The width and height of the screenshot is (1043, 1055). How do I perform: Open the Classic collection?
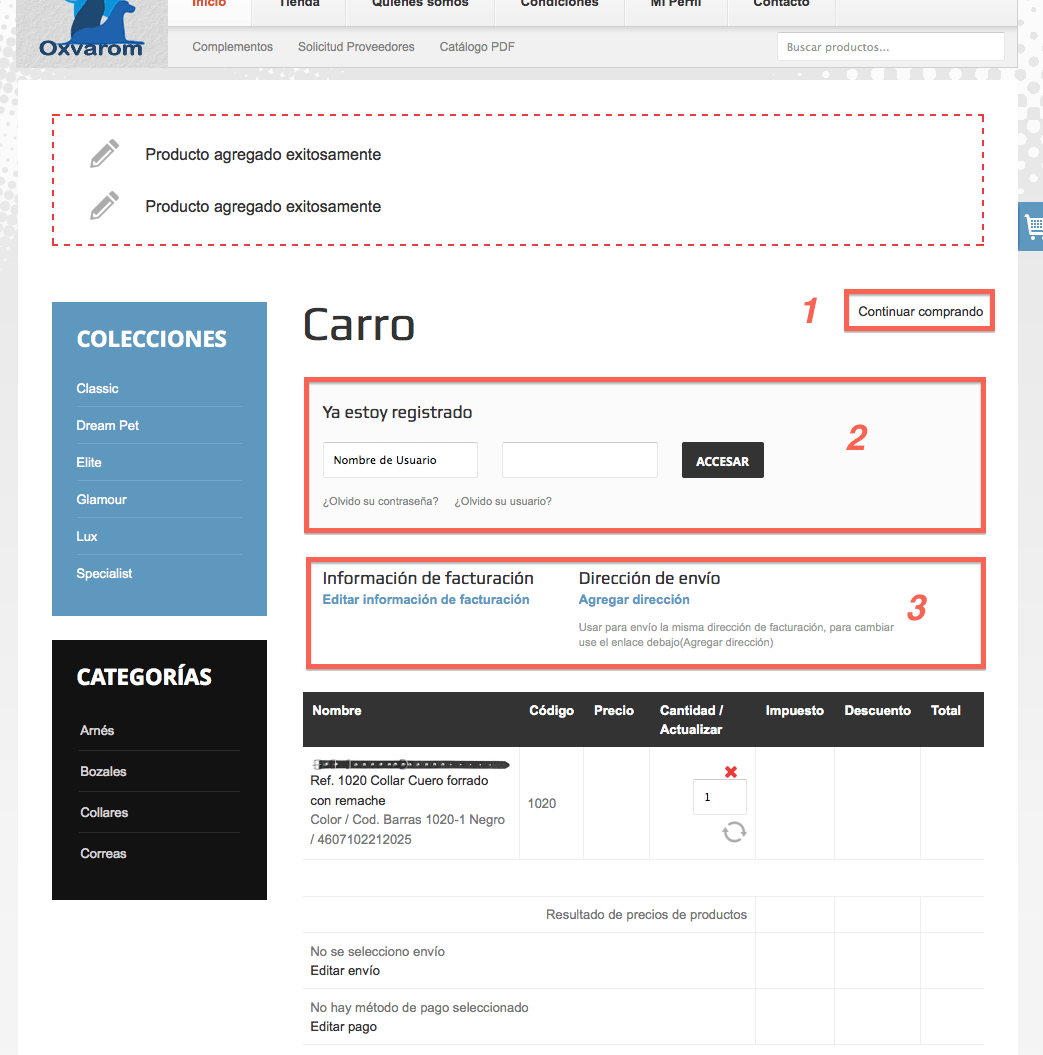pos(98,388)
